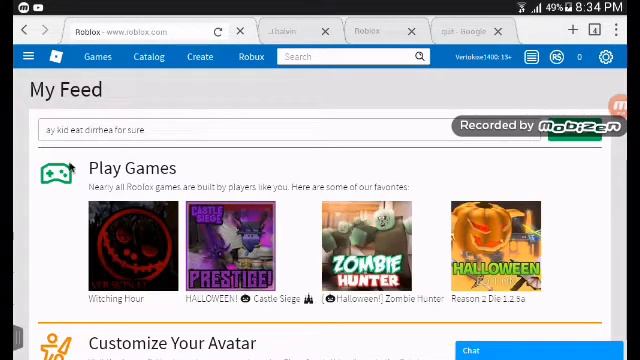Screen dimensions: 640x360
Task: Go forward with the browser forward arrow
Action: (x=45, y=30)
